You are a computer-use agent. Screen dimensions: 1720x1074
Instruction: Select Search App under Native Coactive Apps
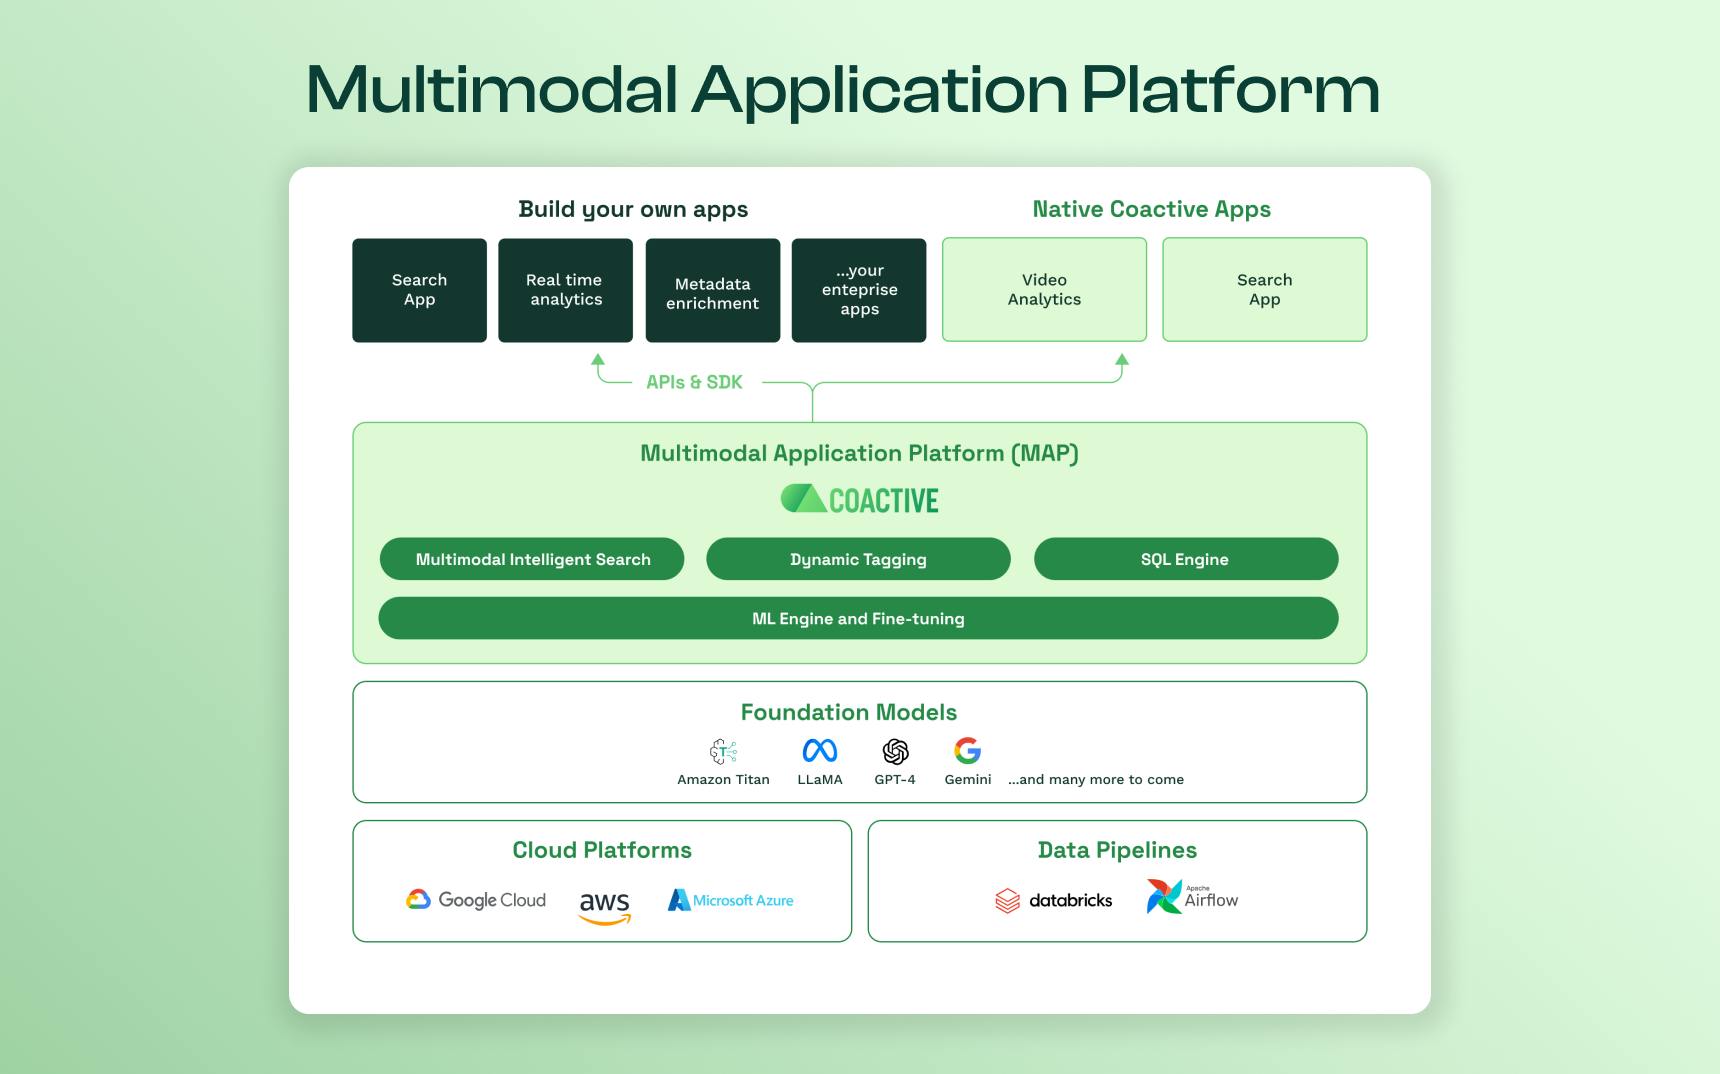(x=1264, y=289)
